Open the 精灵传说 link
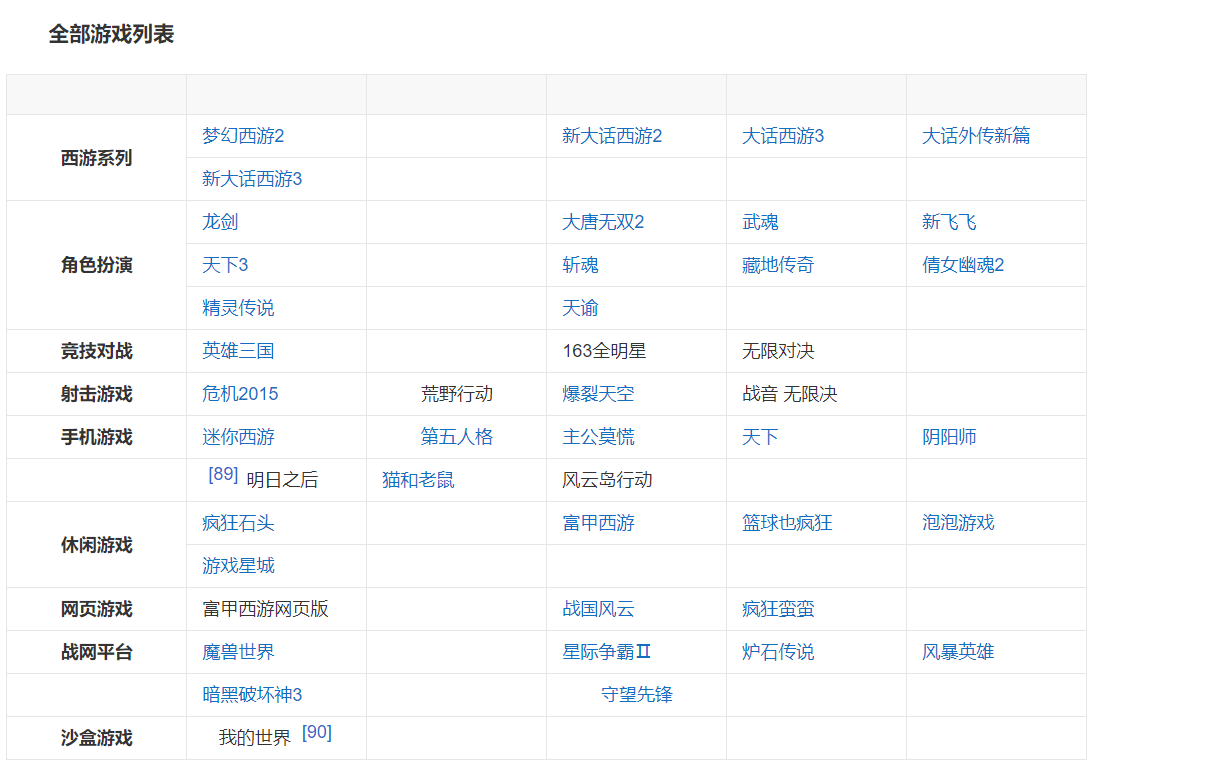This screenshot has width=1228, height=767. (x=238, y=308)
